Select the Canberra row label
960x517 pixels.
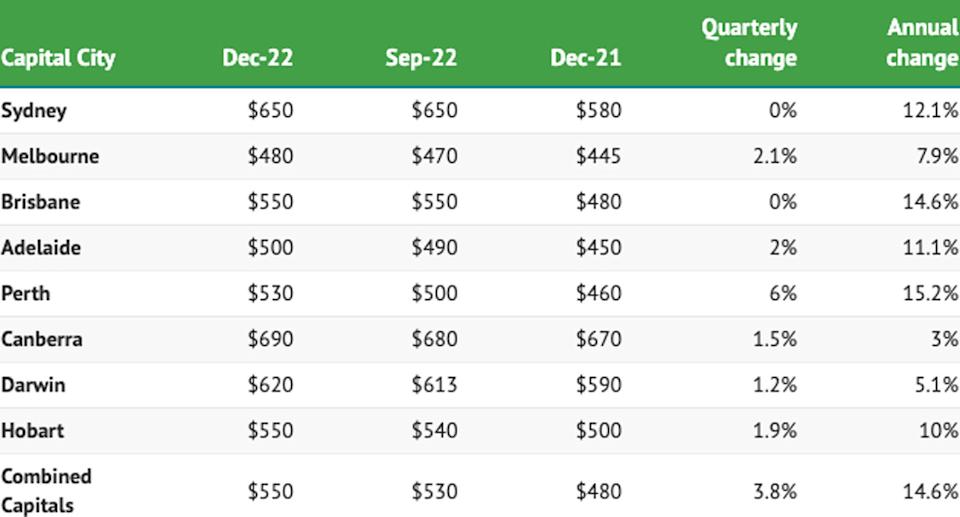pos(42,339)
